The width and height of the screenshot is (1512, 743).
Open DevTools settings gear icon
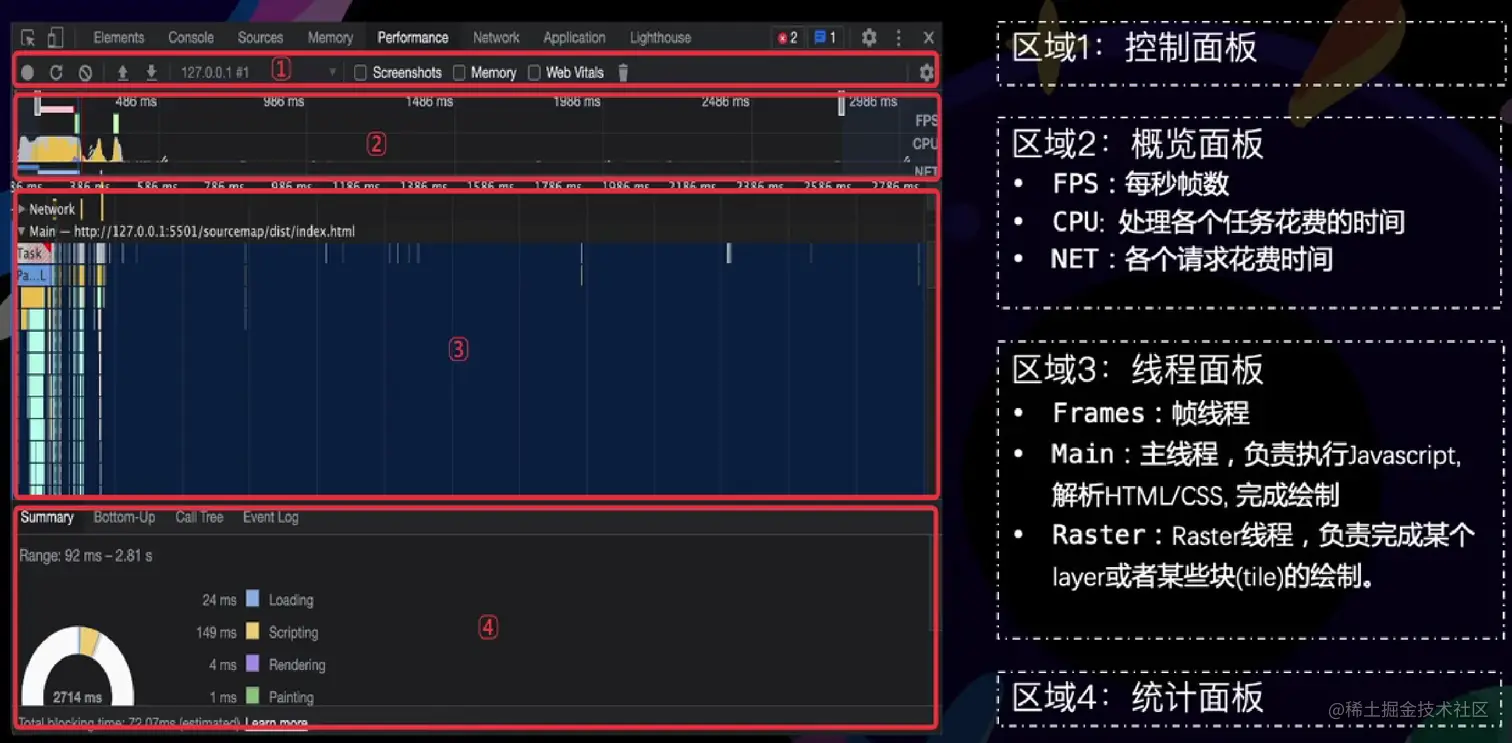[869, 38]
